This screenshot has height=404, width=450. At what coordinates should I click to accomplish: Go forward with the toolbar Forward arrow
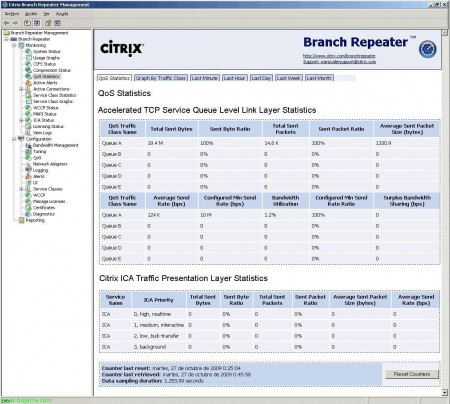[x=15, y=23]
